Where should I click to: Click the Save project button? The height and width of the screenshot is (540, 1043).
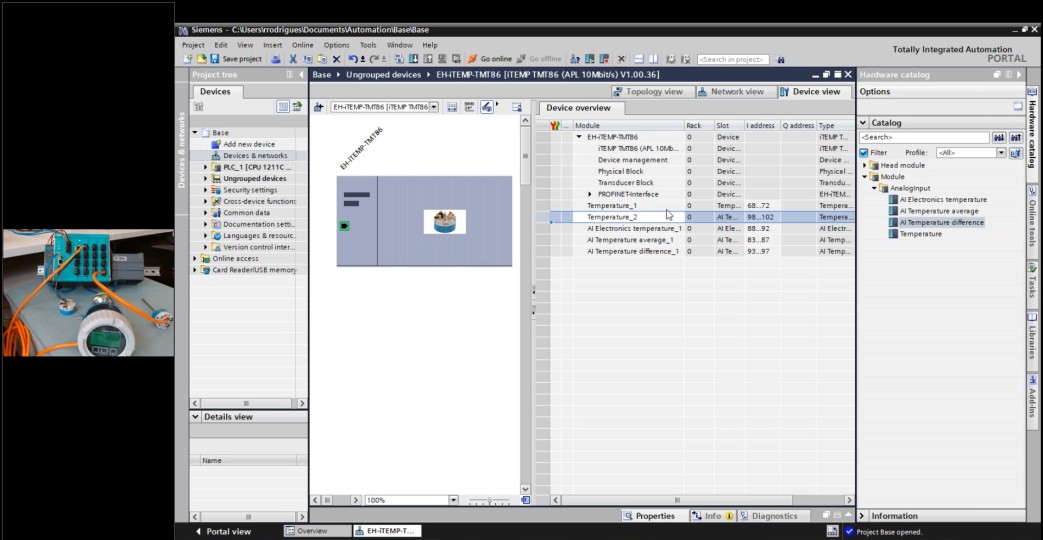[236, 59]
